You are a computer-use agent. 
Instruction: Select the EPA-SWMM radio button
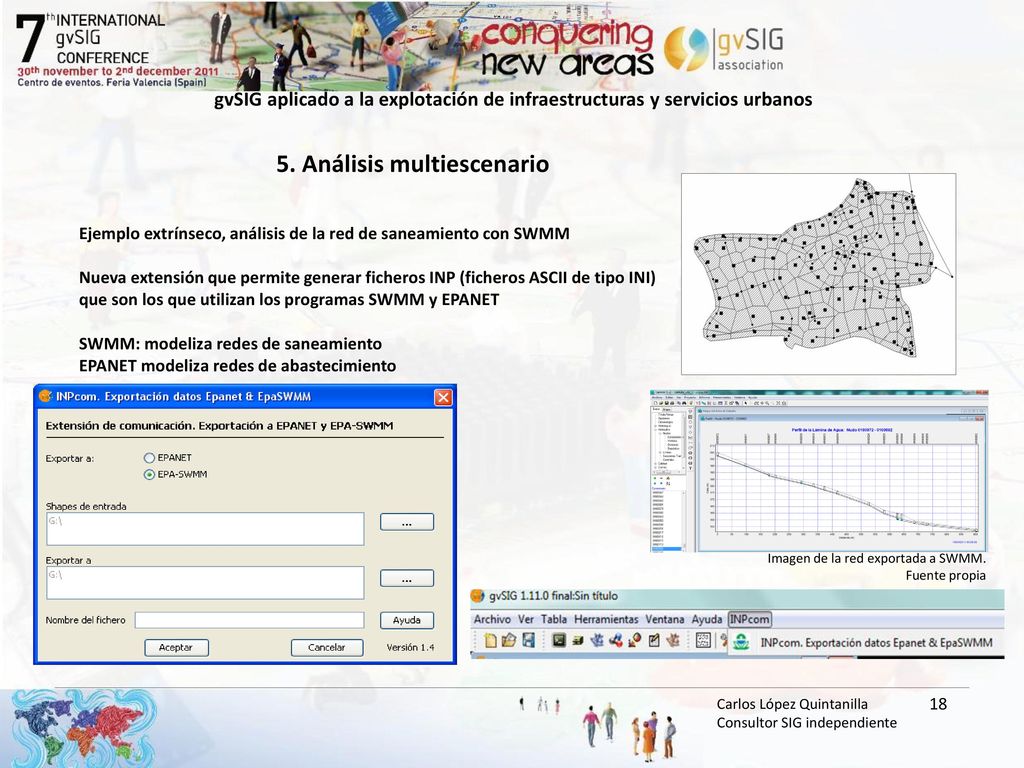pyautogui.click(x=149, y=475)
